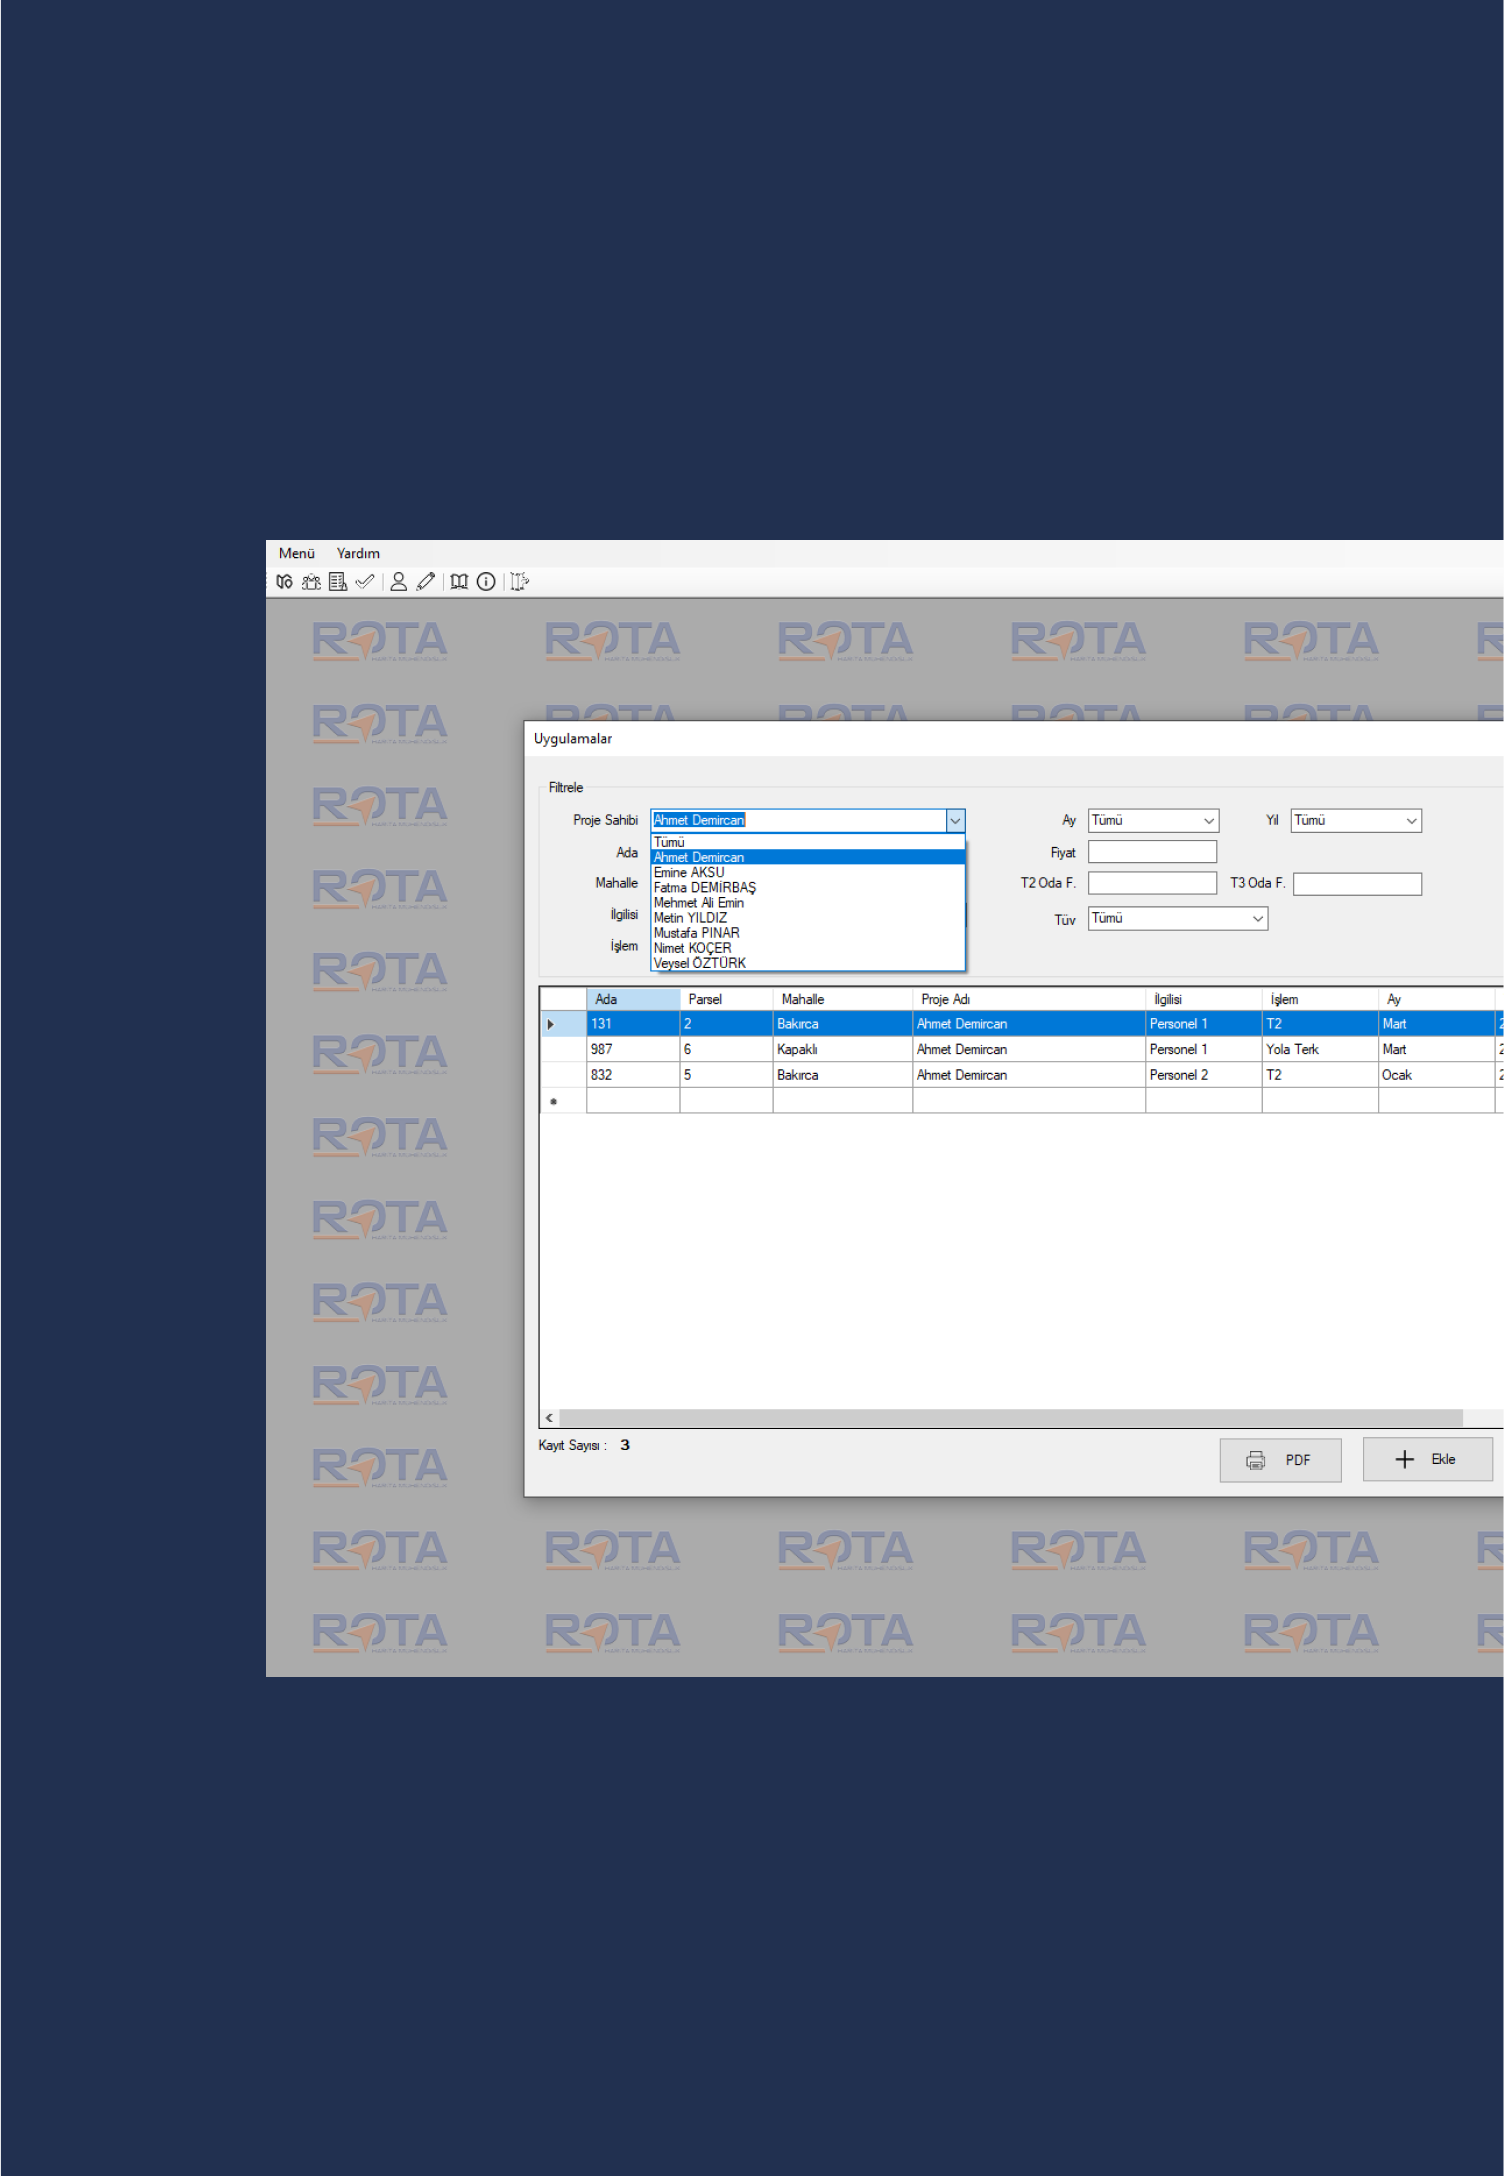Click the Personel 2 cell
Viewport: 1504px width, 2176px height.
pos(1203,1075)
